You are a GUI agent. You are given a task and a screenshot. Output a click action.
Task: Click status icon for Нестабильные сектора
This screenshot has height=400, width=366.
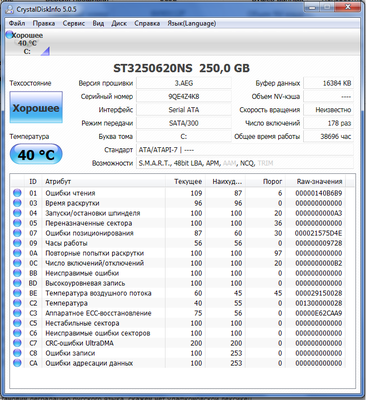[x=17, y=323]
